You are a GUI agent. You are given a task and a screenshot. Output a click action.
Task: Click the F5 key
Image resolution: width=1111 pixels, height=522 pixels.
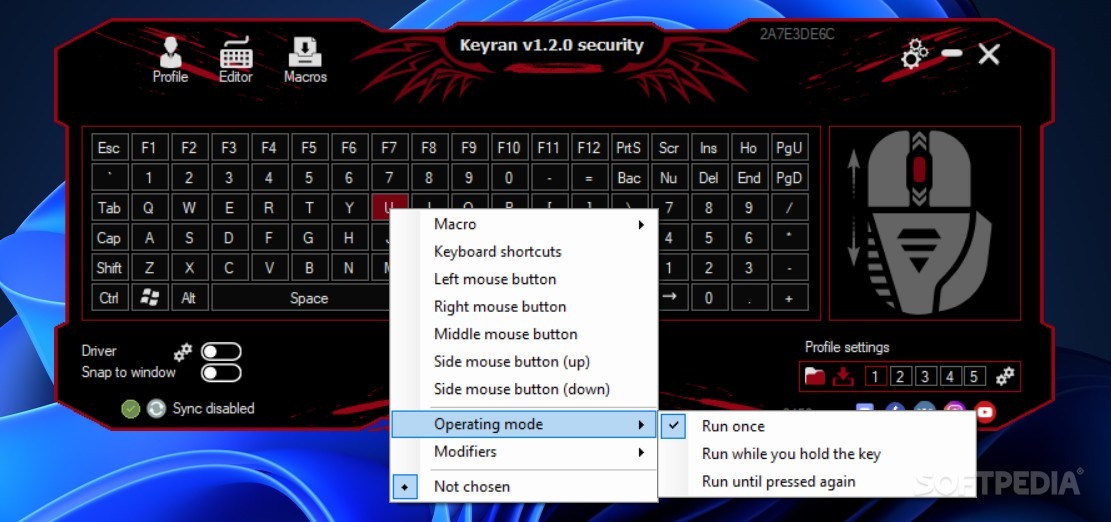309,147
